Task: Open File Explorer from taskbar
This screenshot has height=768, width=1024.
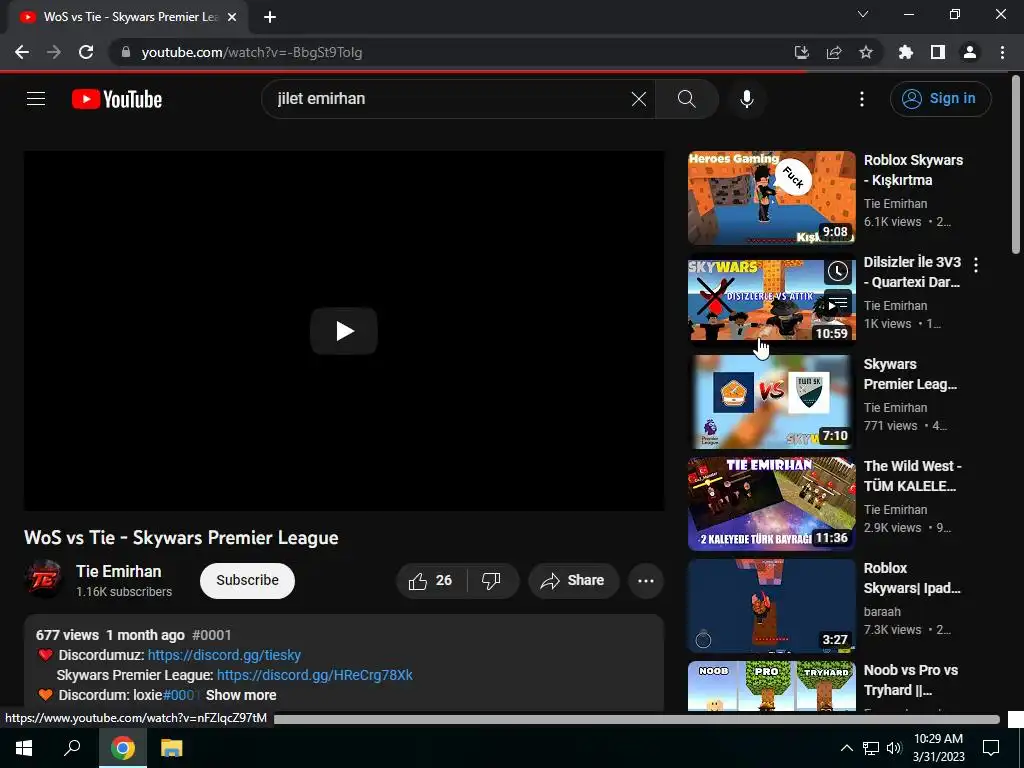Action: pyautogui.click(x=172, y=748)
